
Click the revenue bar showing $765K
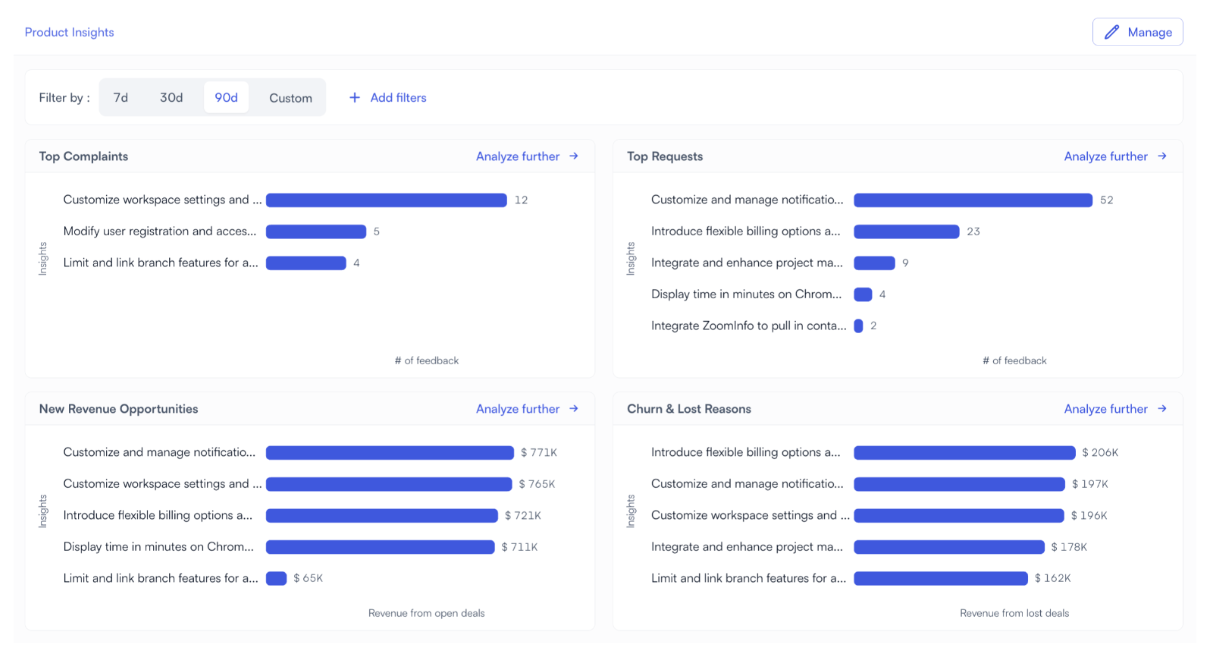point(389,484)
